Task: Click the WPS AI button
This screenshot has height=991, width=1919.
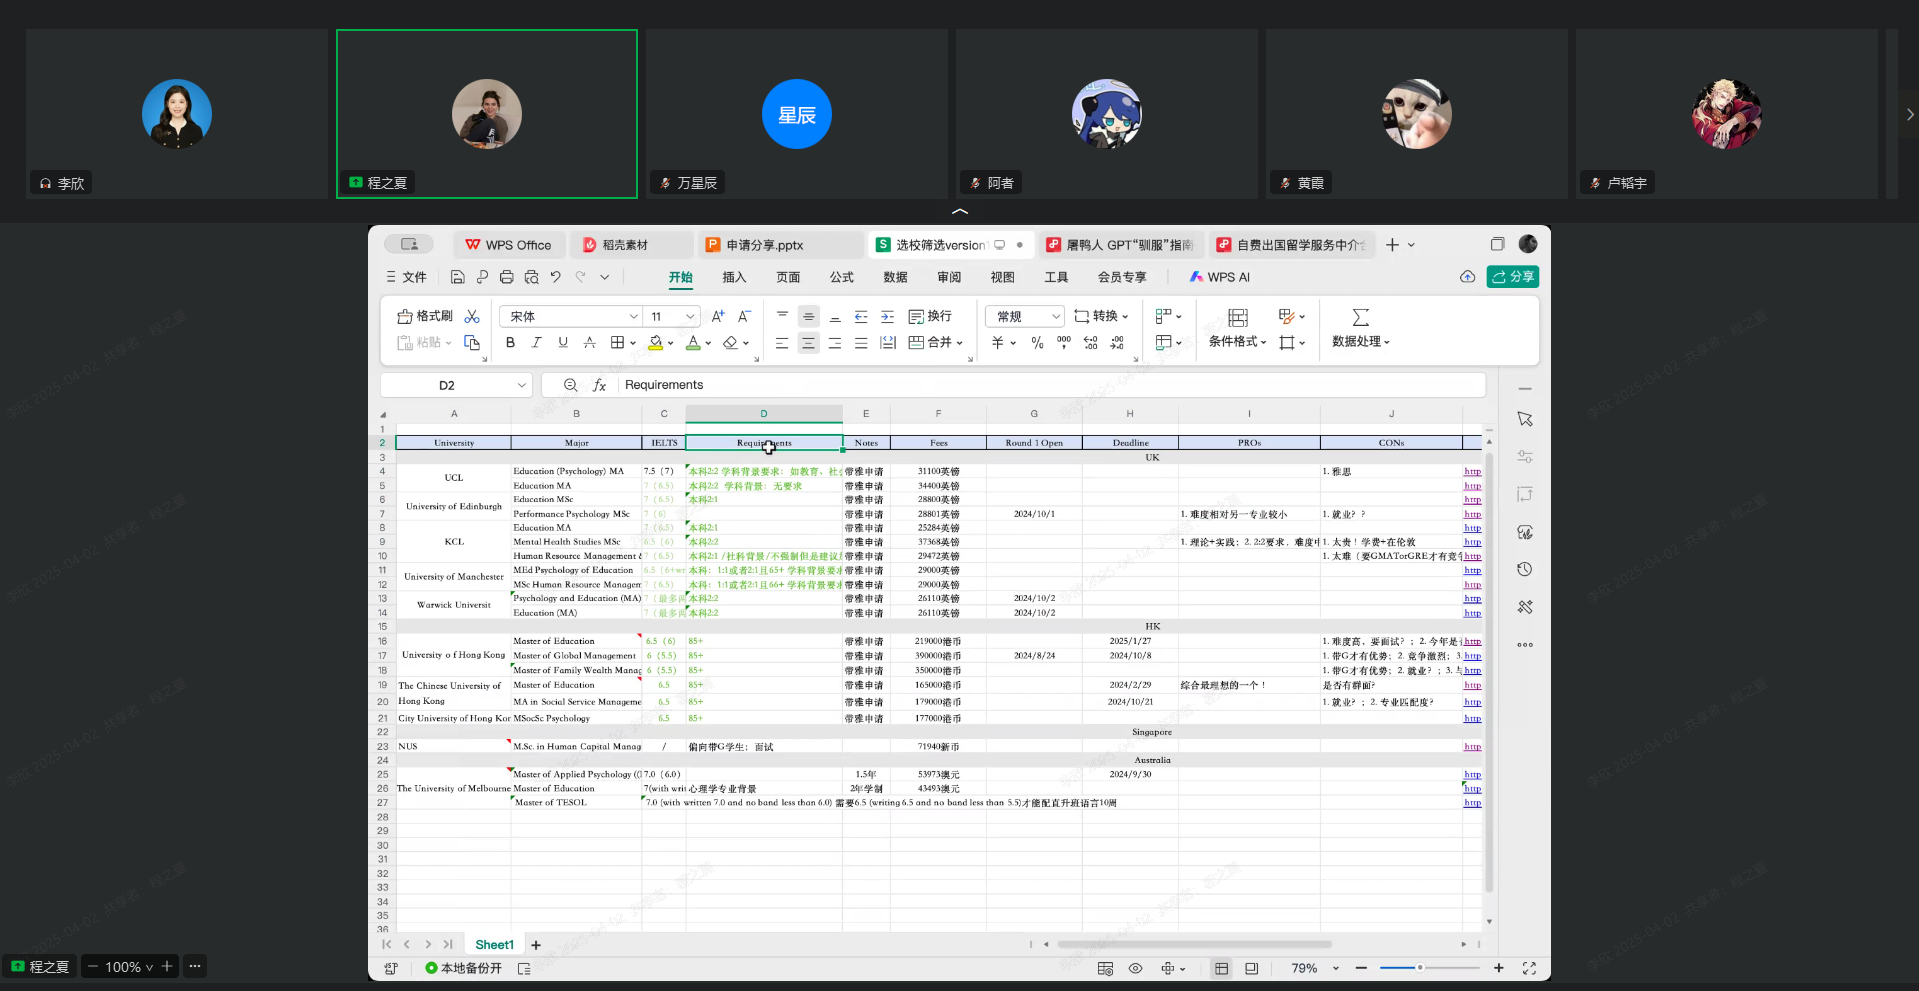Action: tap(1220, 277)
